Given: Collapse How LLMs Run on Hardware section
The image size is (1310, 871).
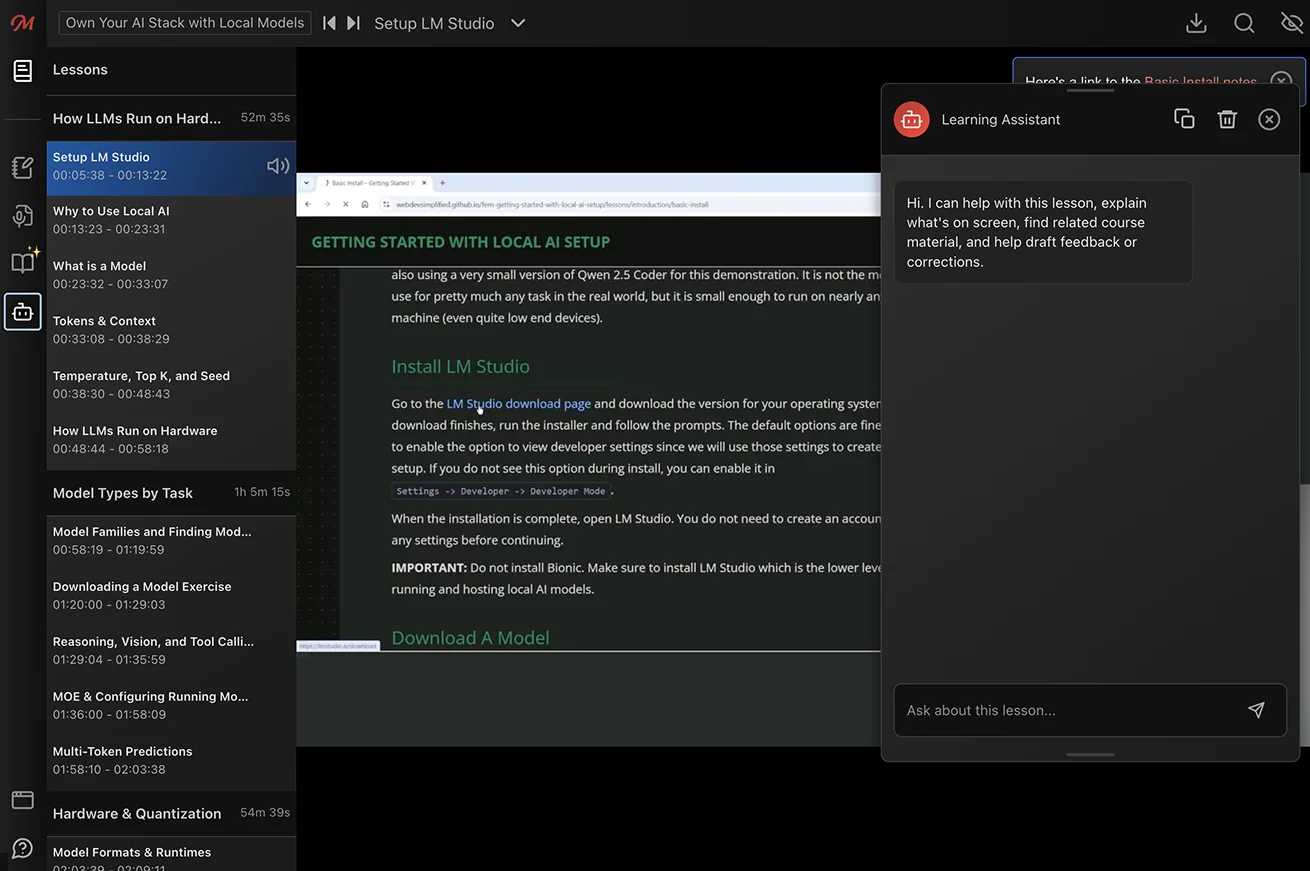Looking at the screenshot, I should pos(171,118).
